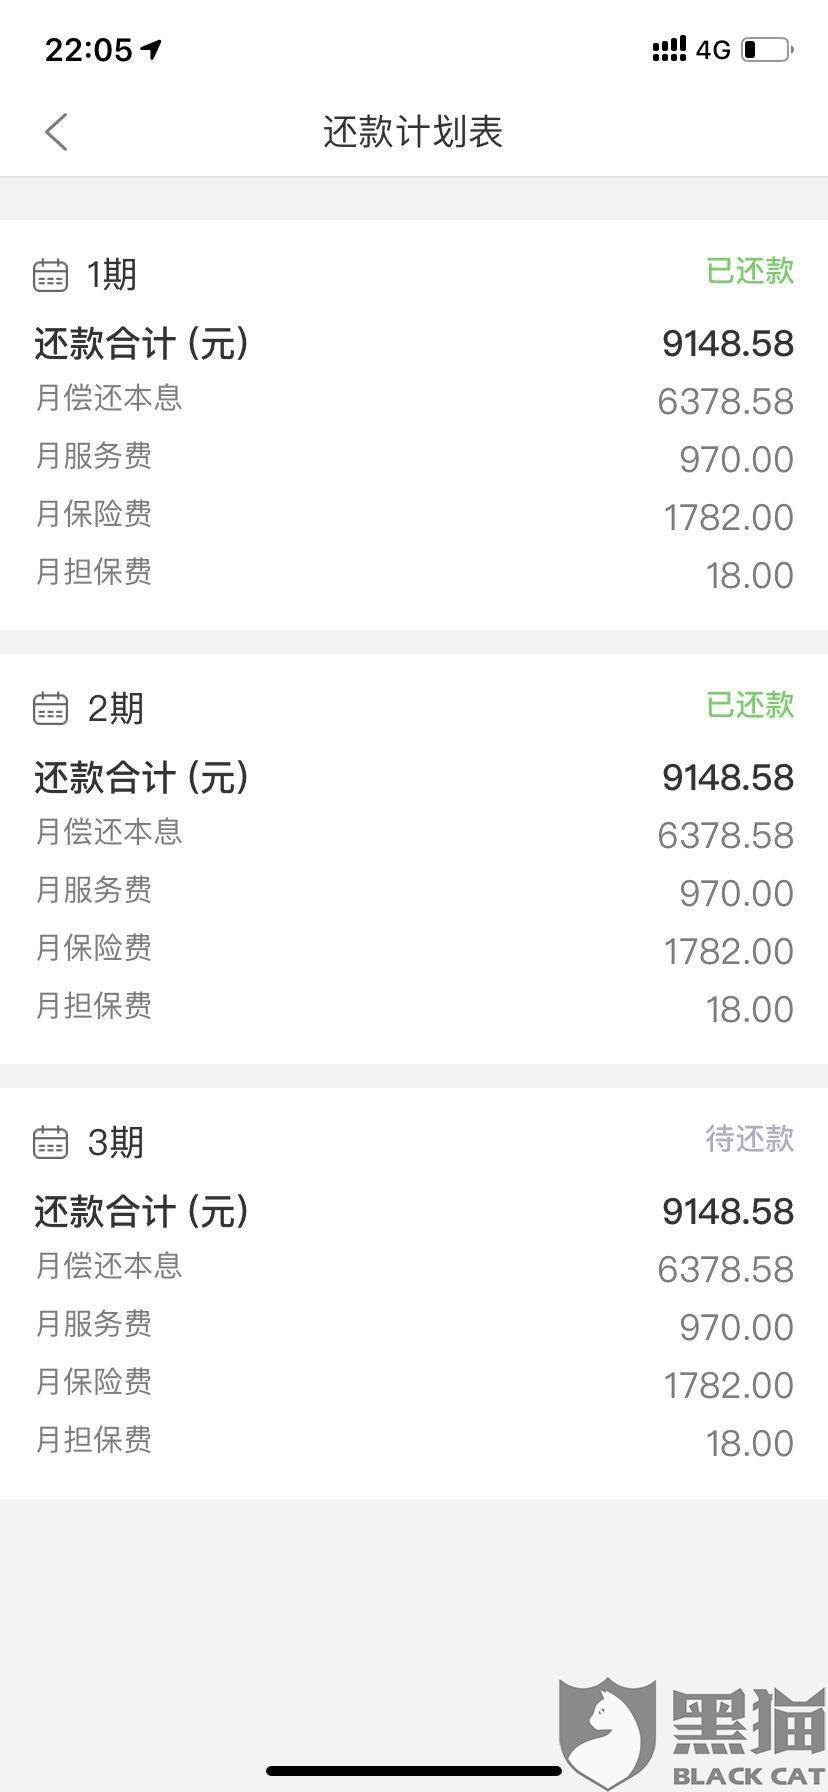Tap the location arrow beside the time
The width and height of the screenshot is (828, 1792).
coord(151,49)
